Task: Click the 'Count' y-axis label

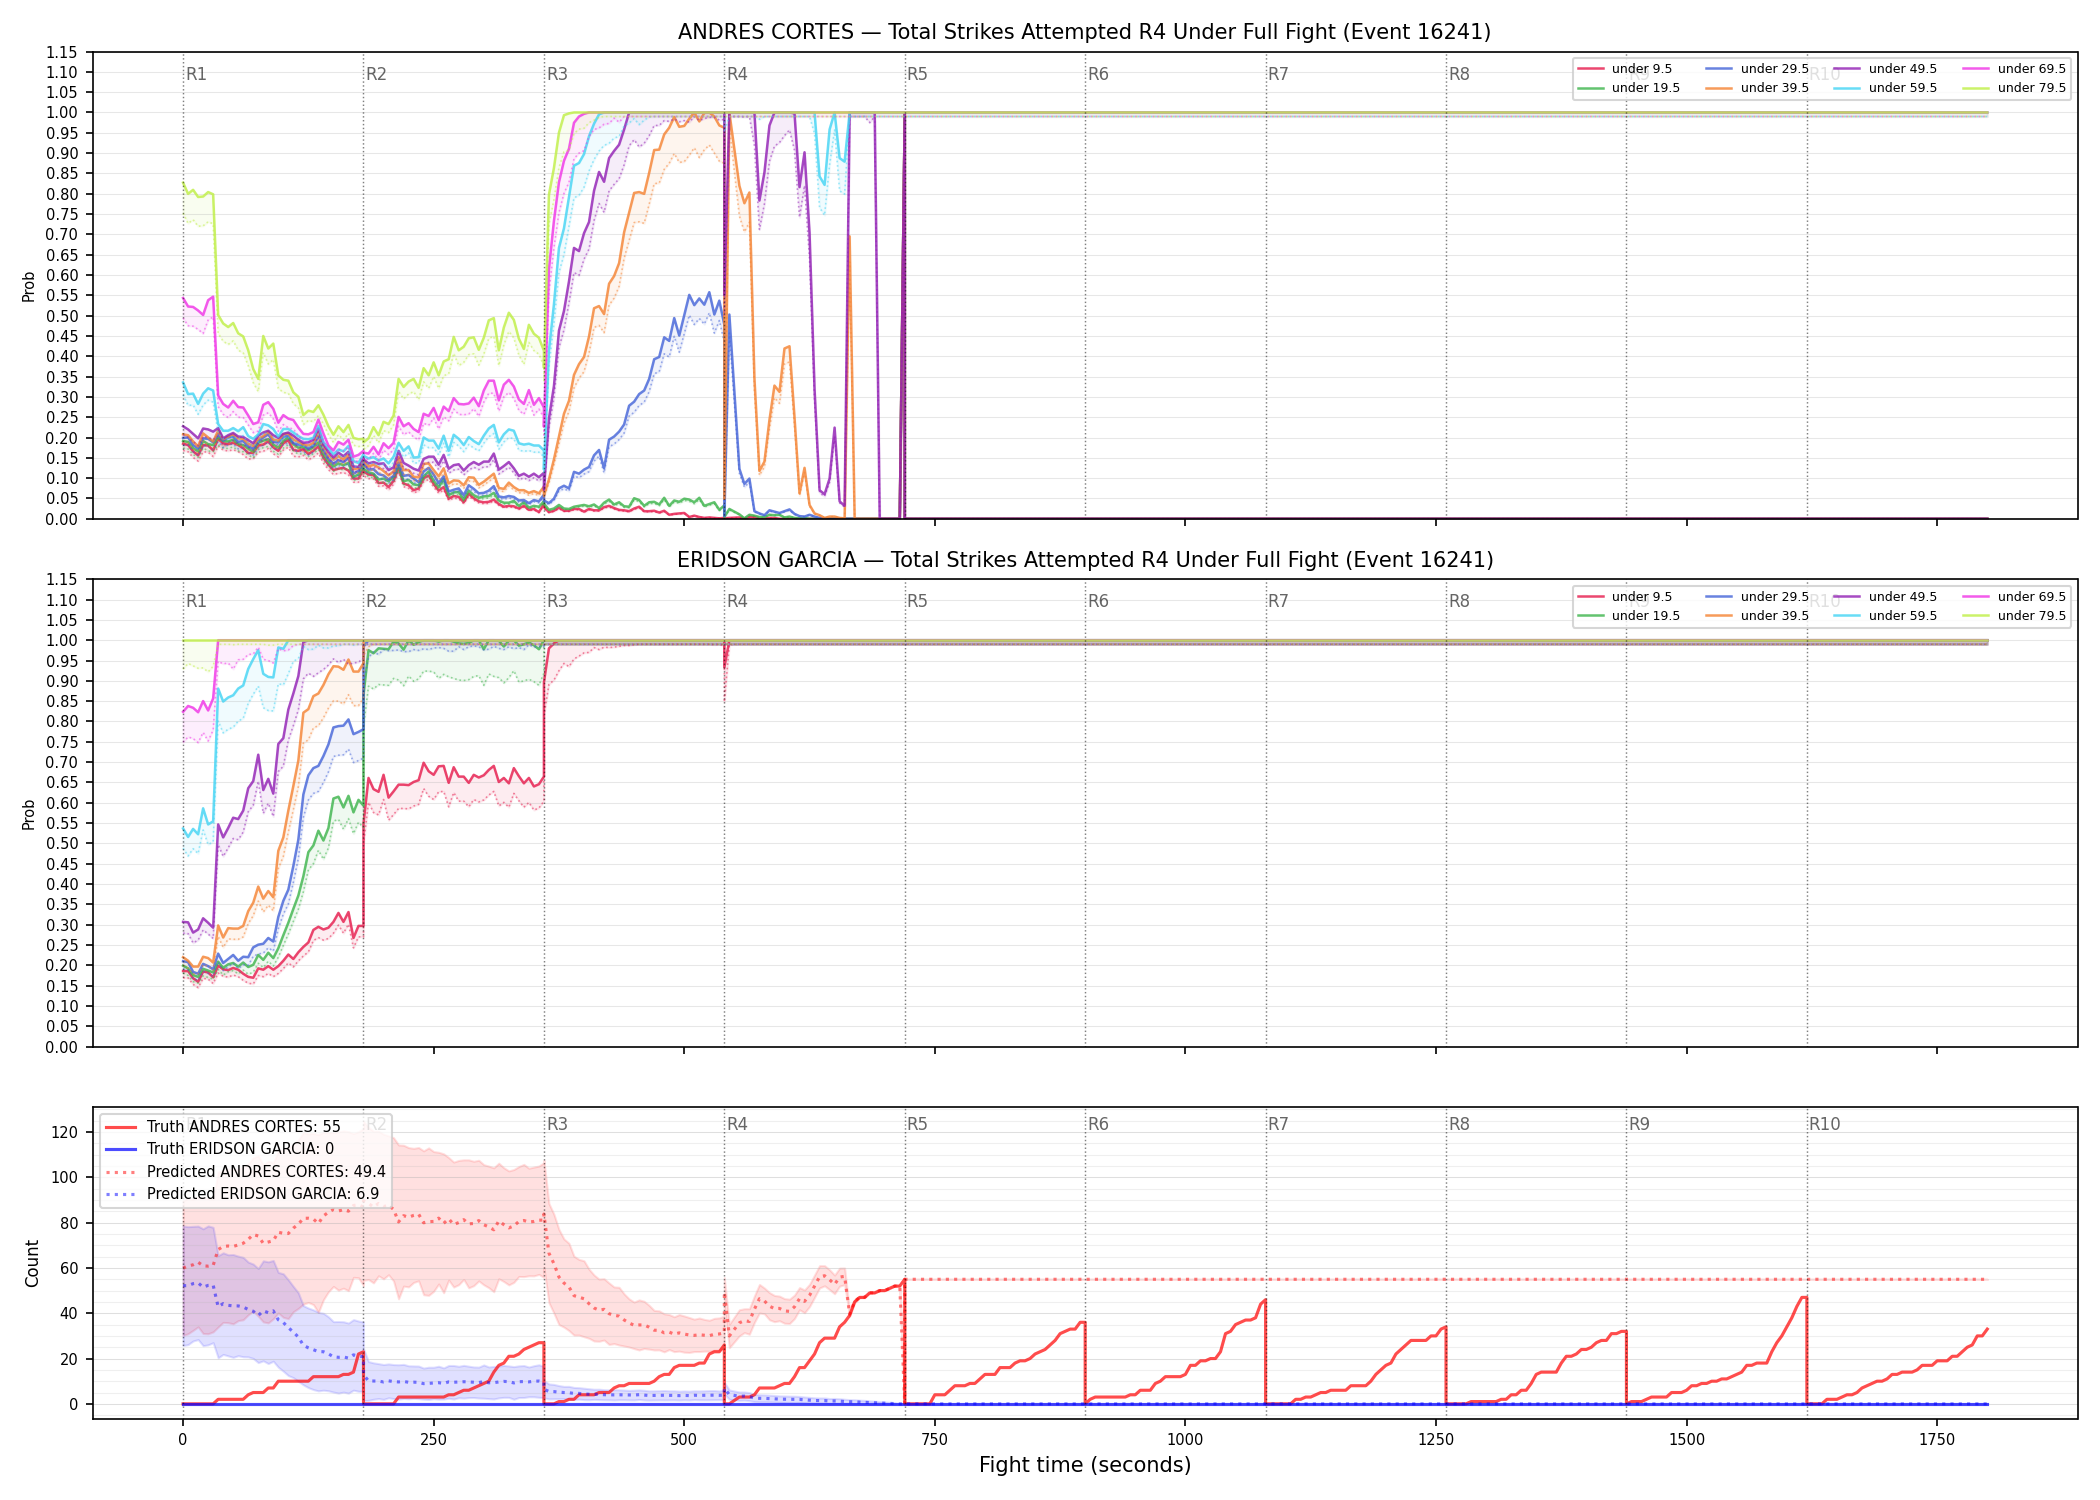Action: [32, 1263]
